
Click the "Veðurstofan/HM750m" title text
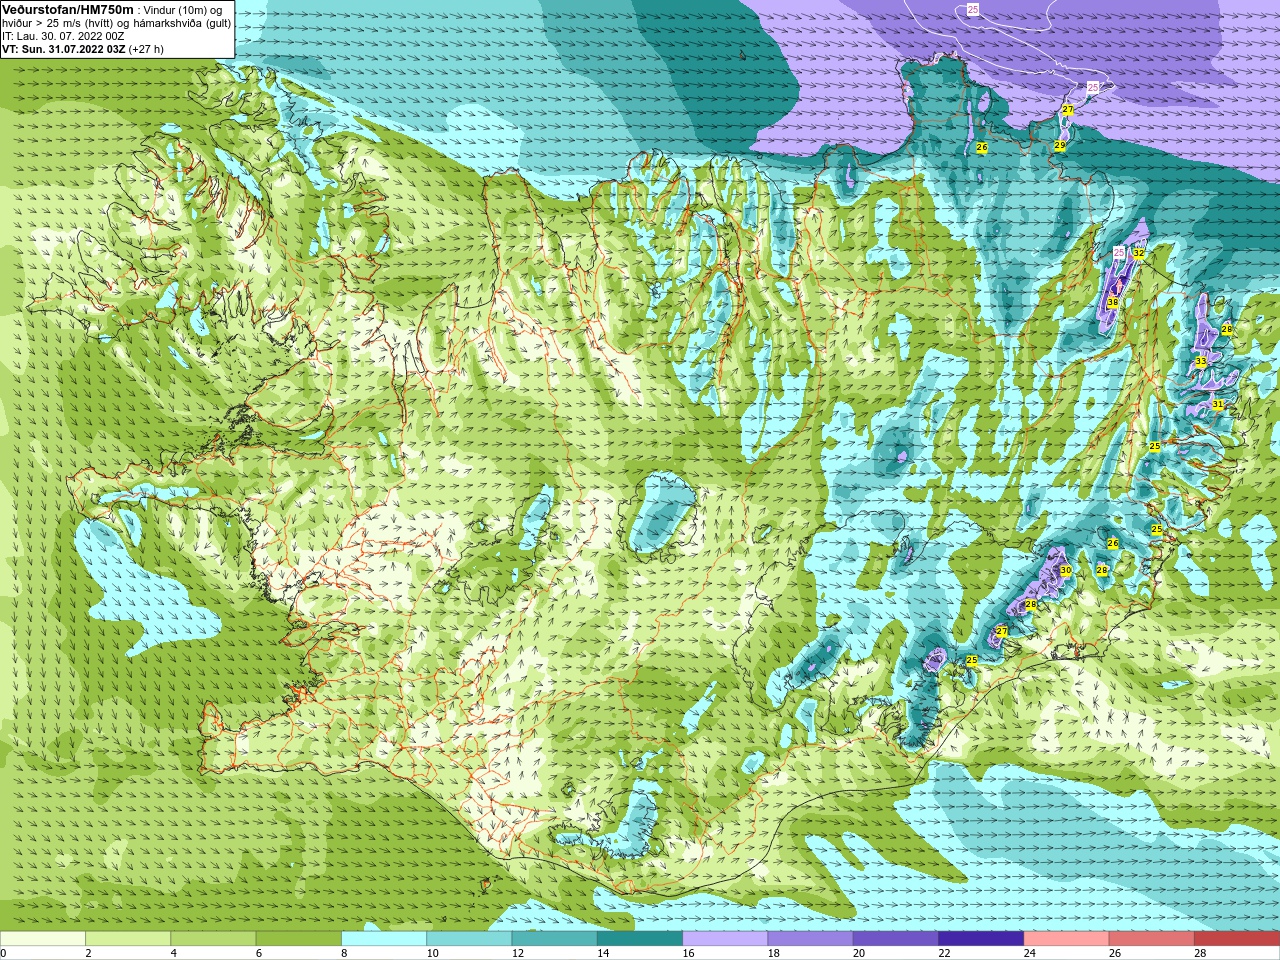[68, 9]
